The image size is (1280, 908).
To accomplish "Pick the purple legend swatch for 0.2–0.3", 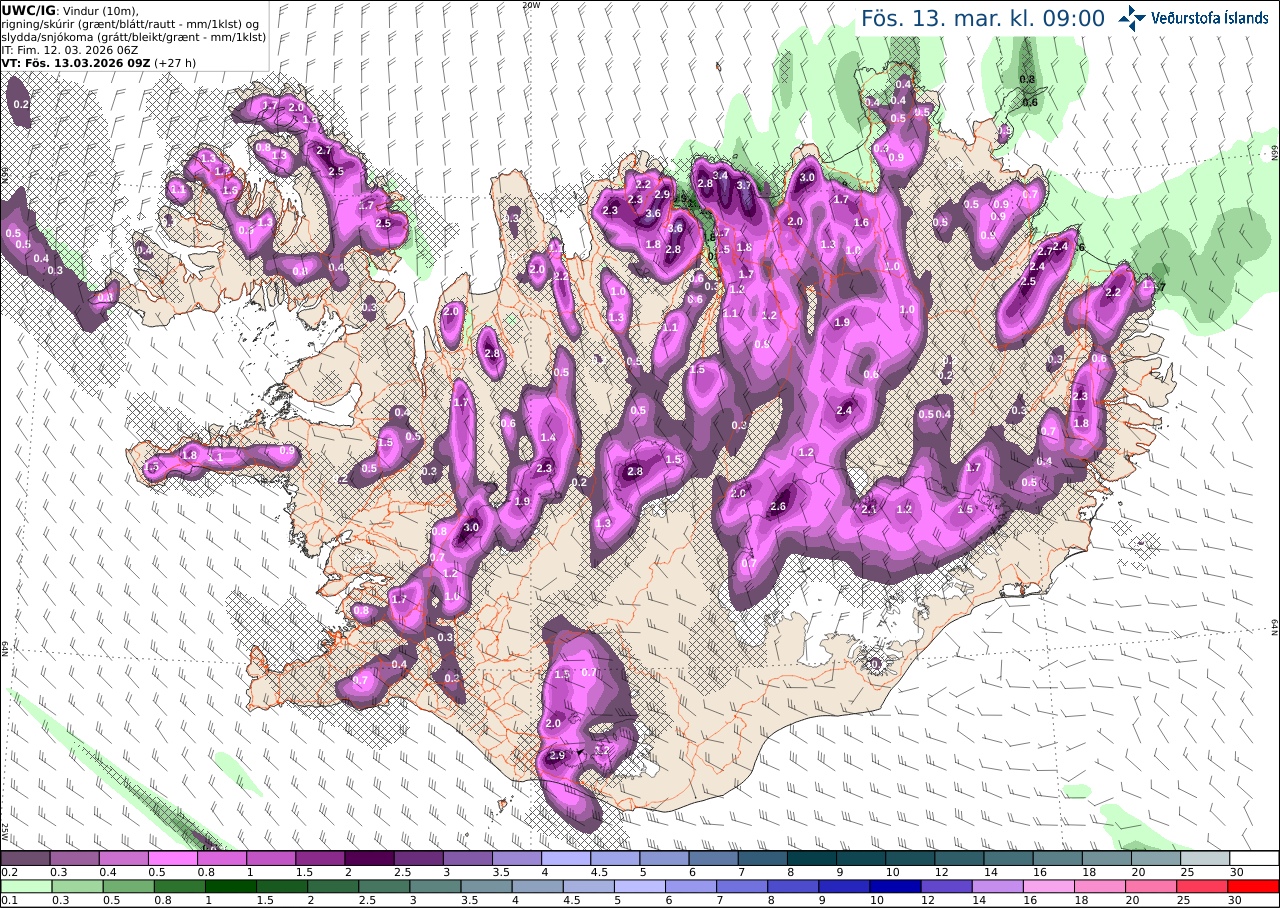I will pyautogui.click(x=25, y=858).
